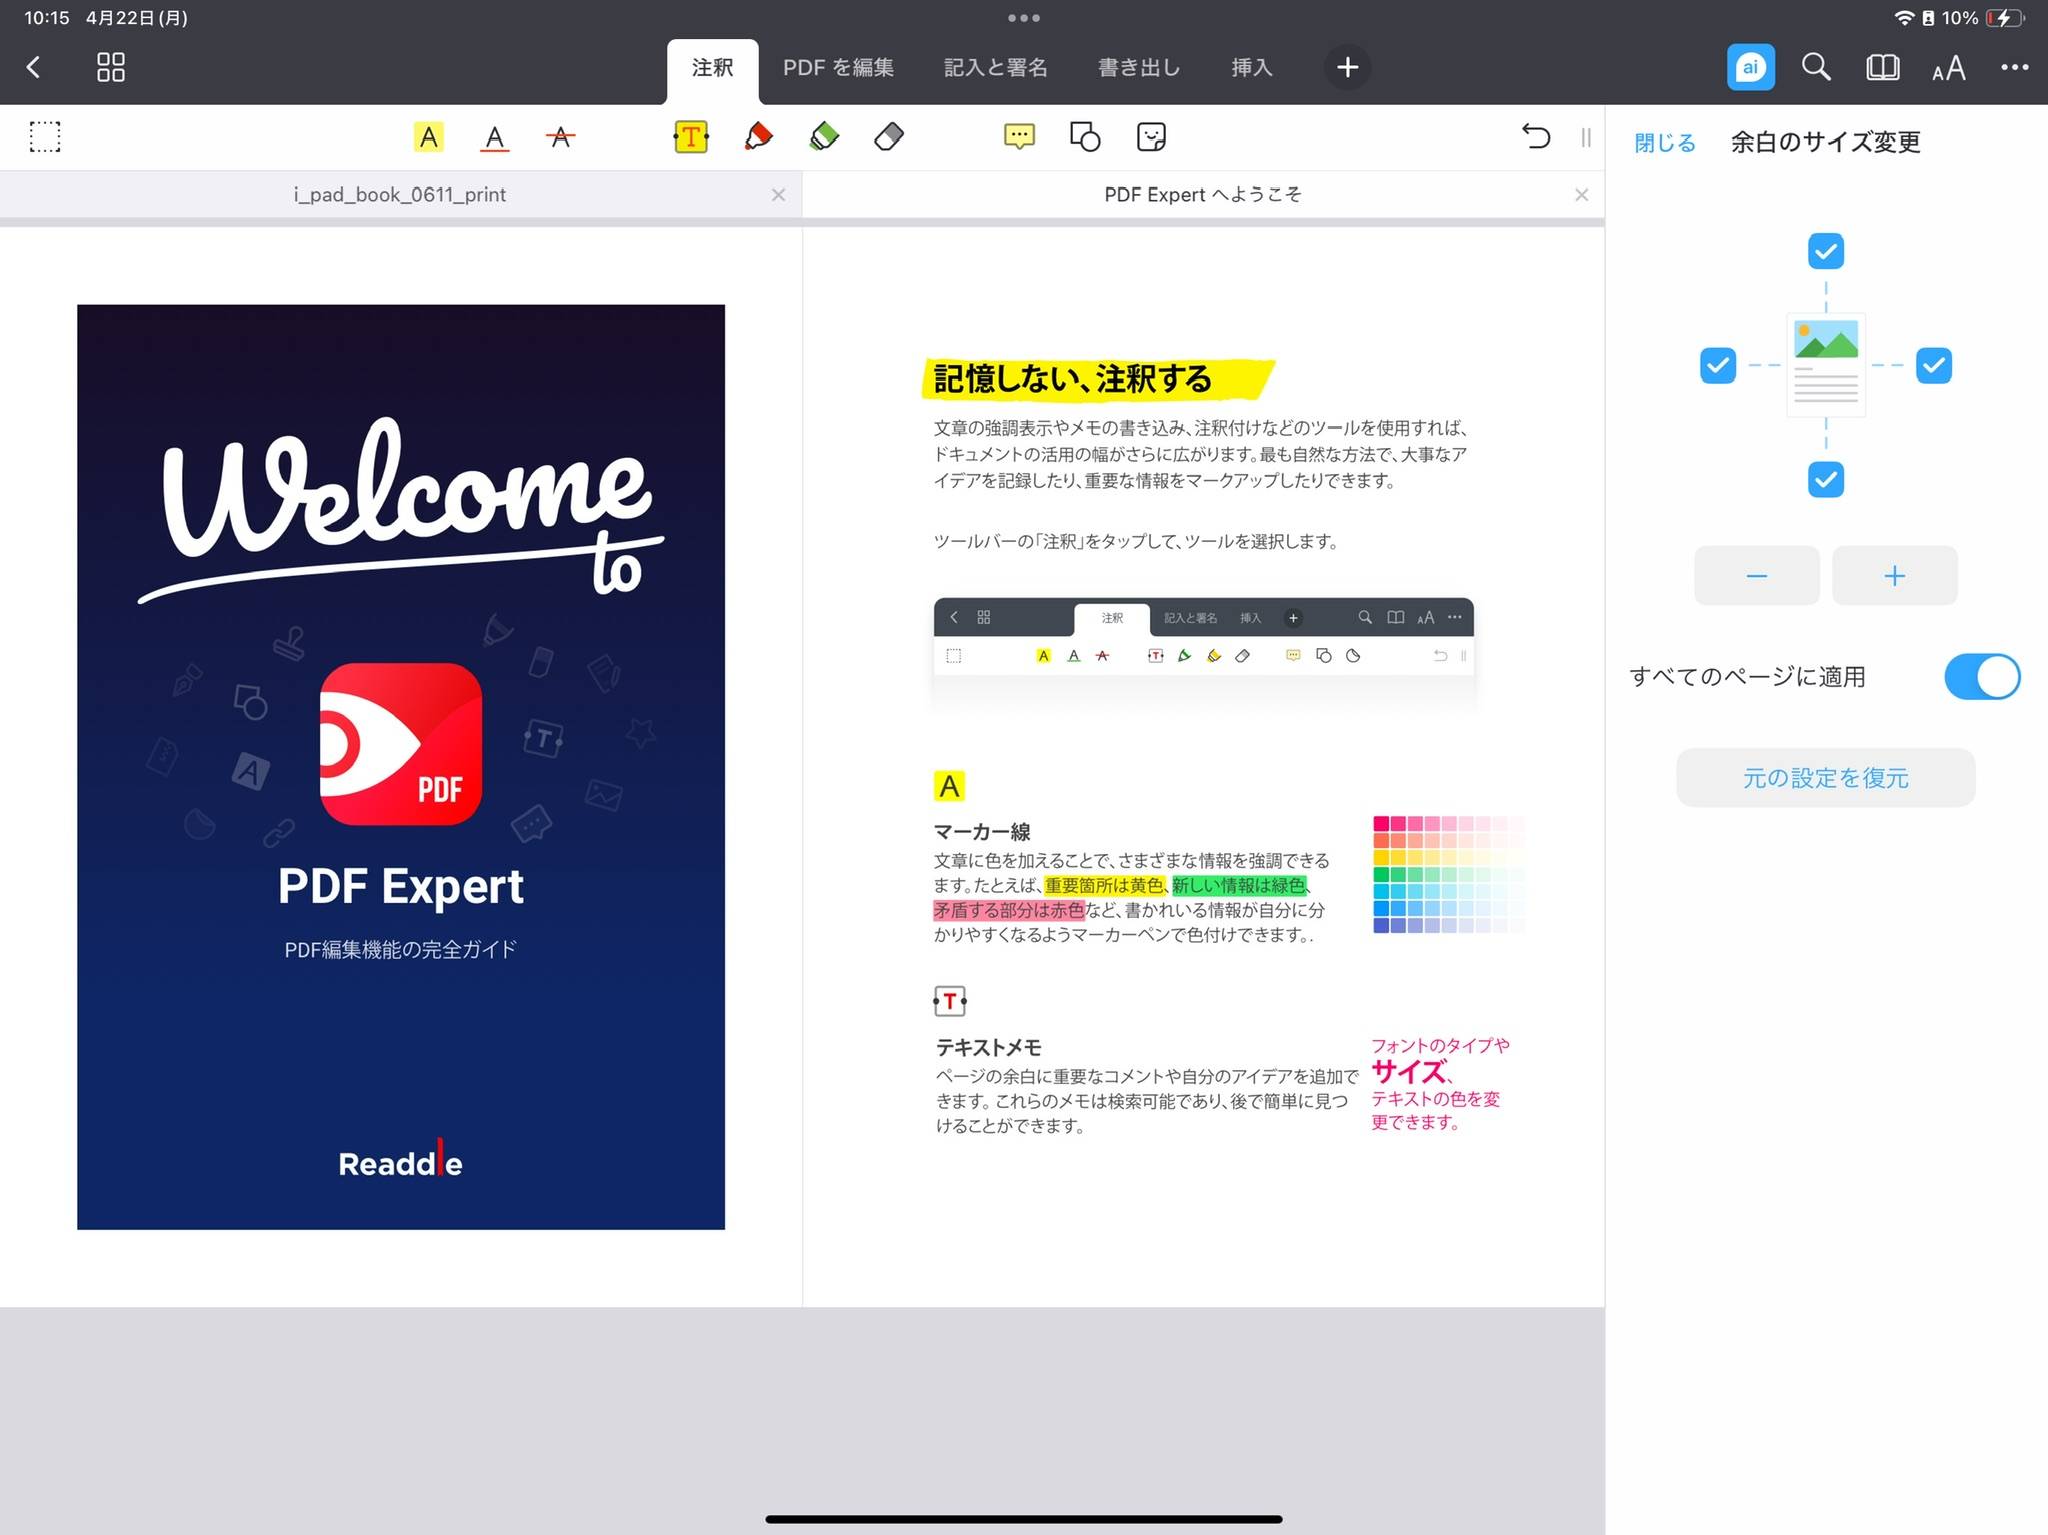Image resolution: width=2048 pixels, height=1535 pixels.
Task: Toggle すべてのページに適用 switch off
Action: [1982, 677]
